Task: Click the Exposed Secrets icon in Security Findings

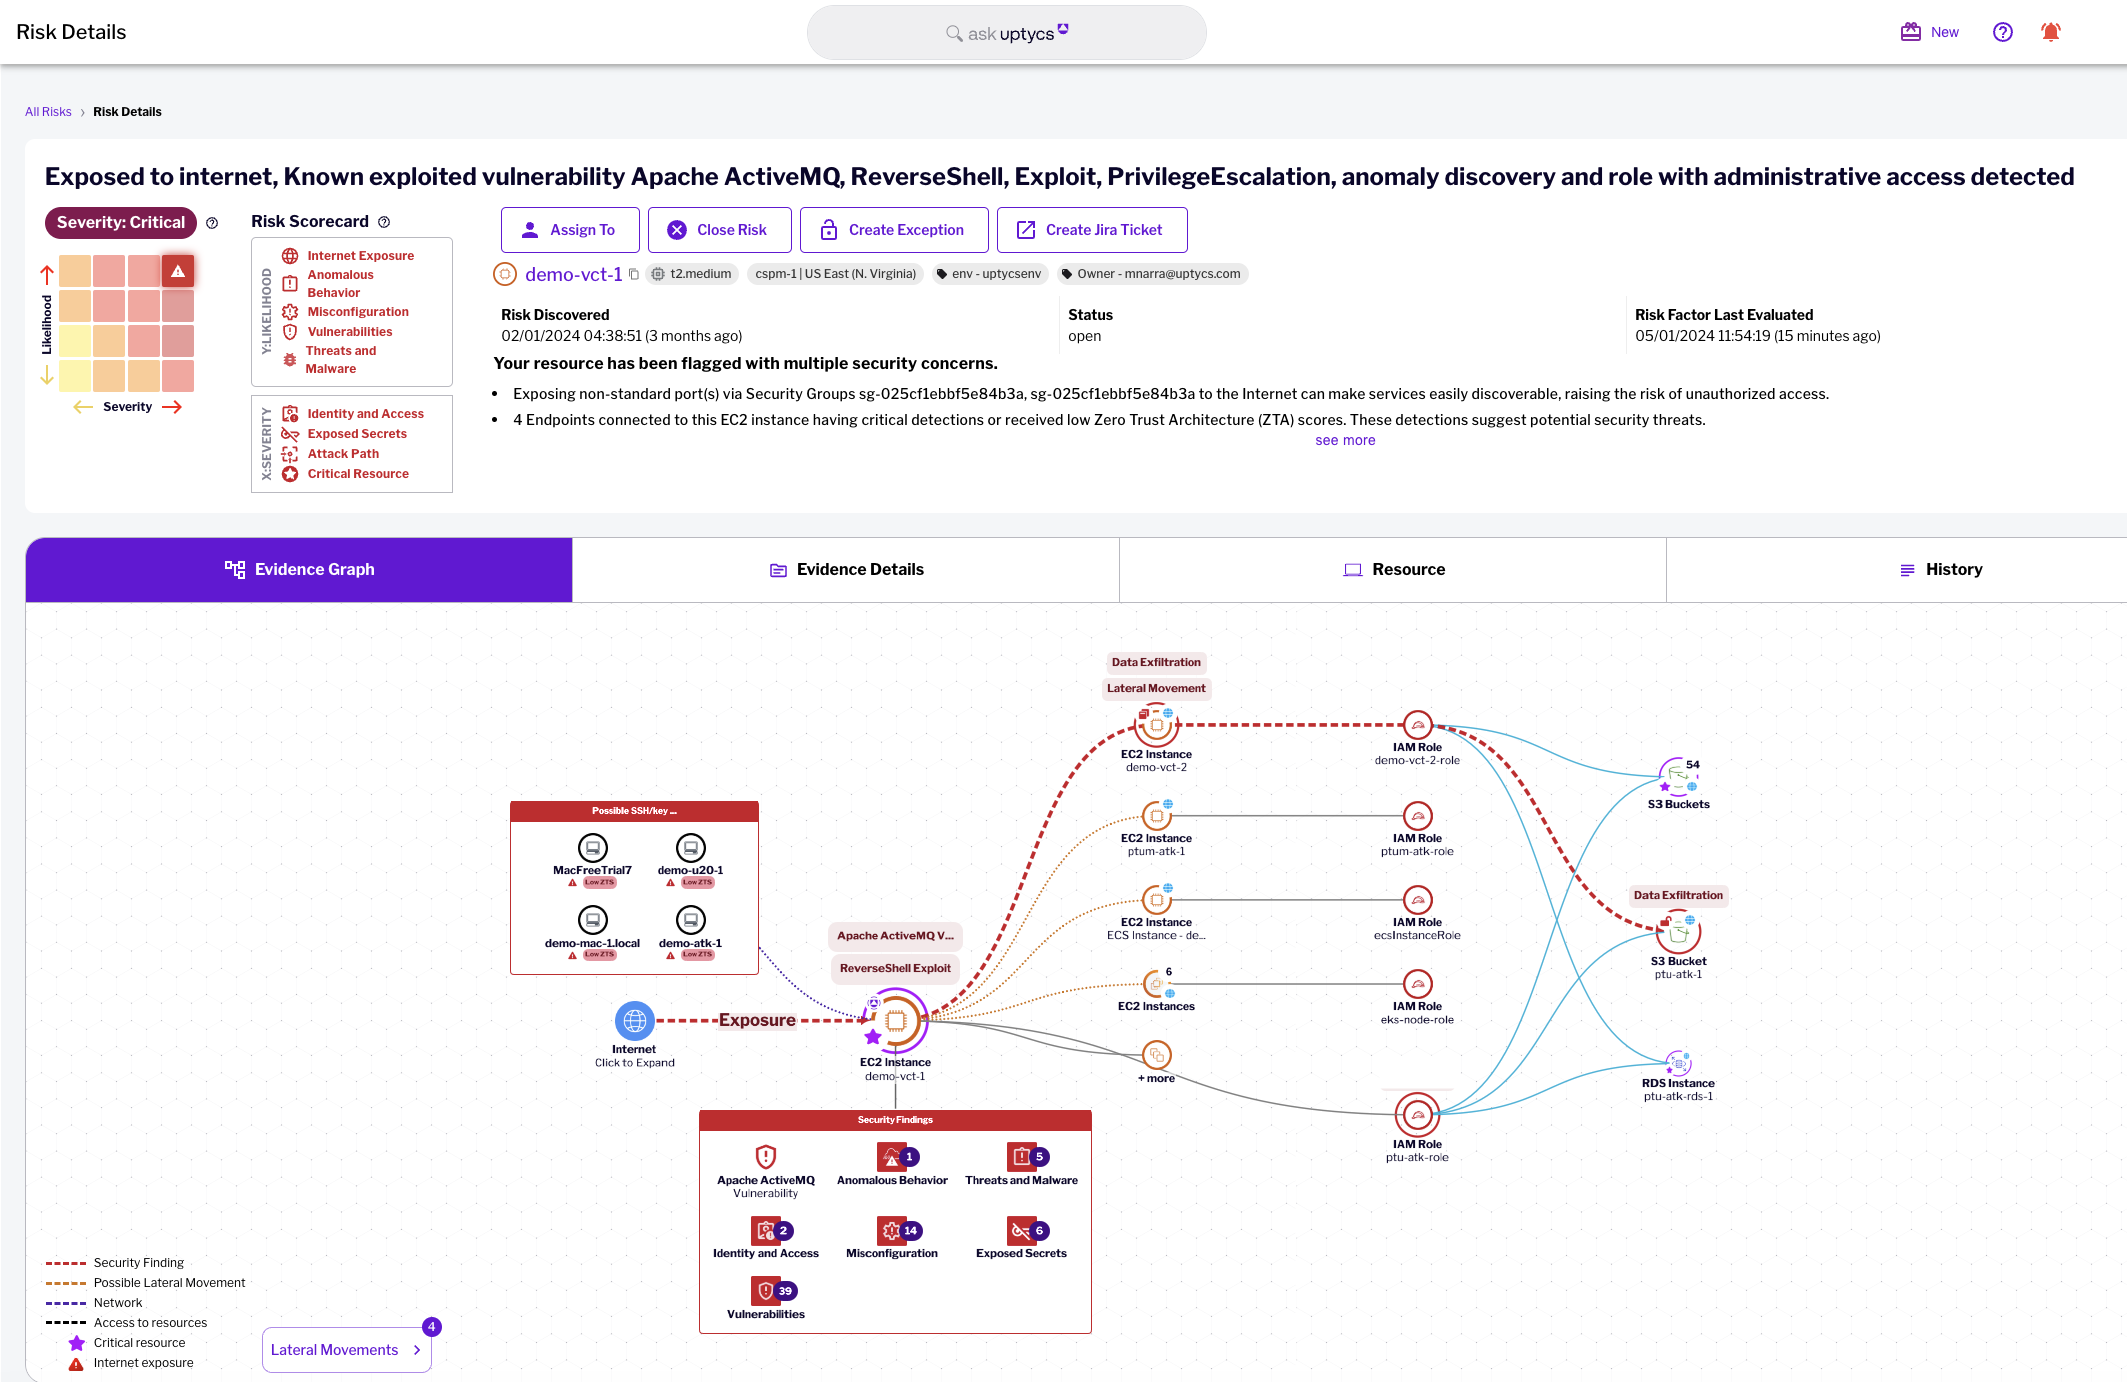Action: point(1021,1231)
